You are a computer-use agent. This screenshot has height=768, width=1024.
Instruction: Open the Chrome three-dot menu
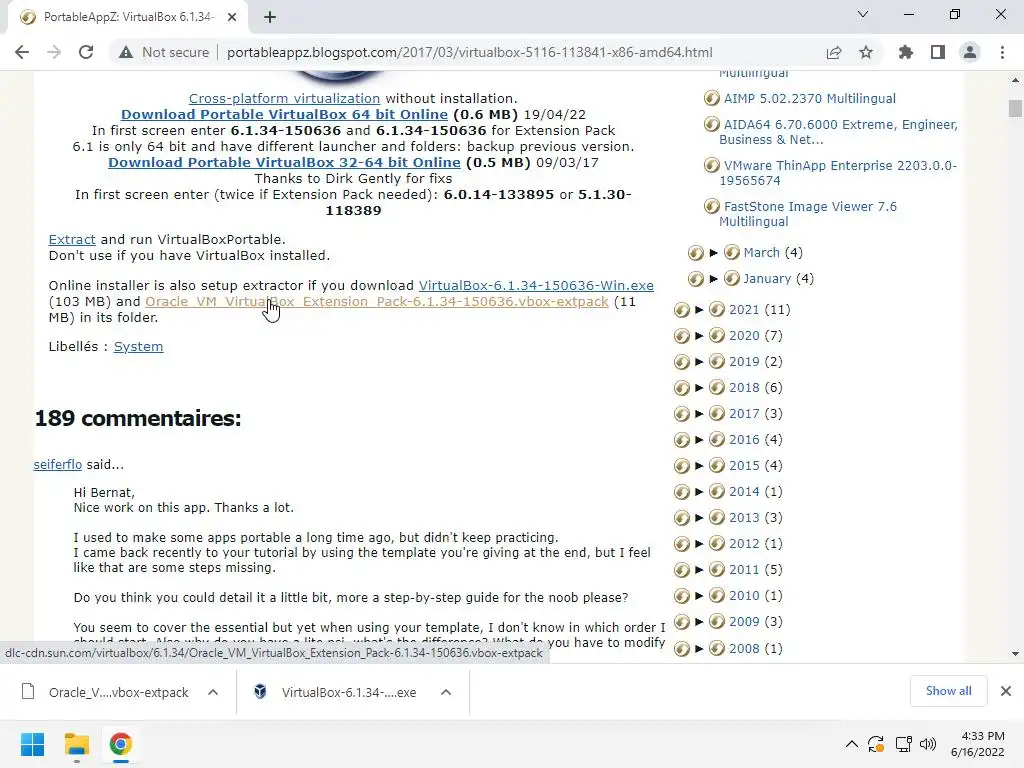1002,52
